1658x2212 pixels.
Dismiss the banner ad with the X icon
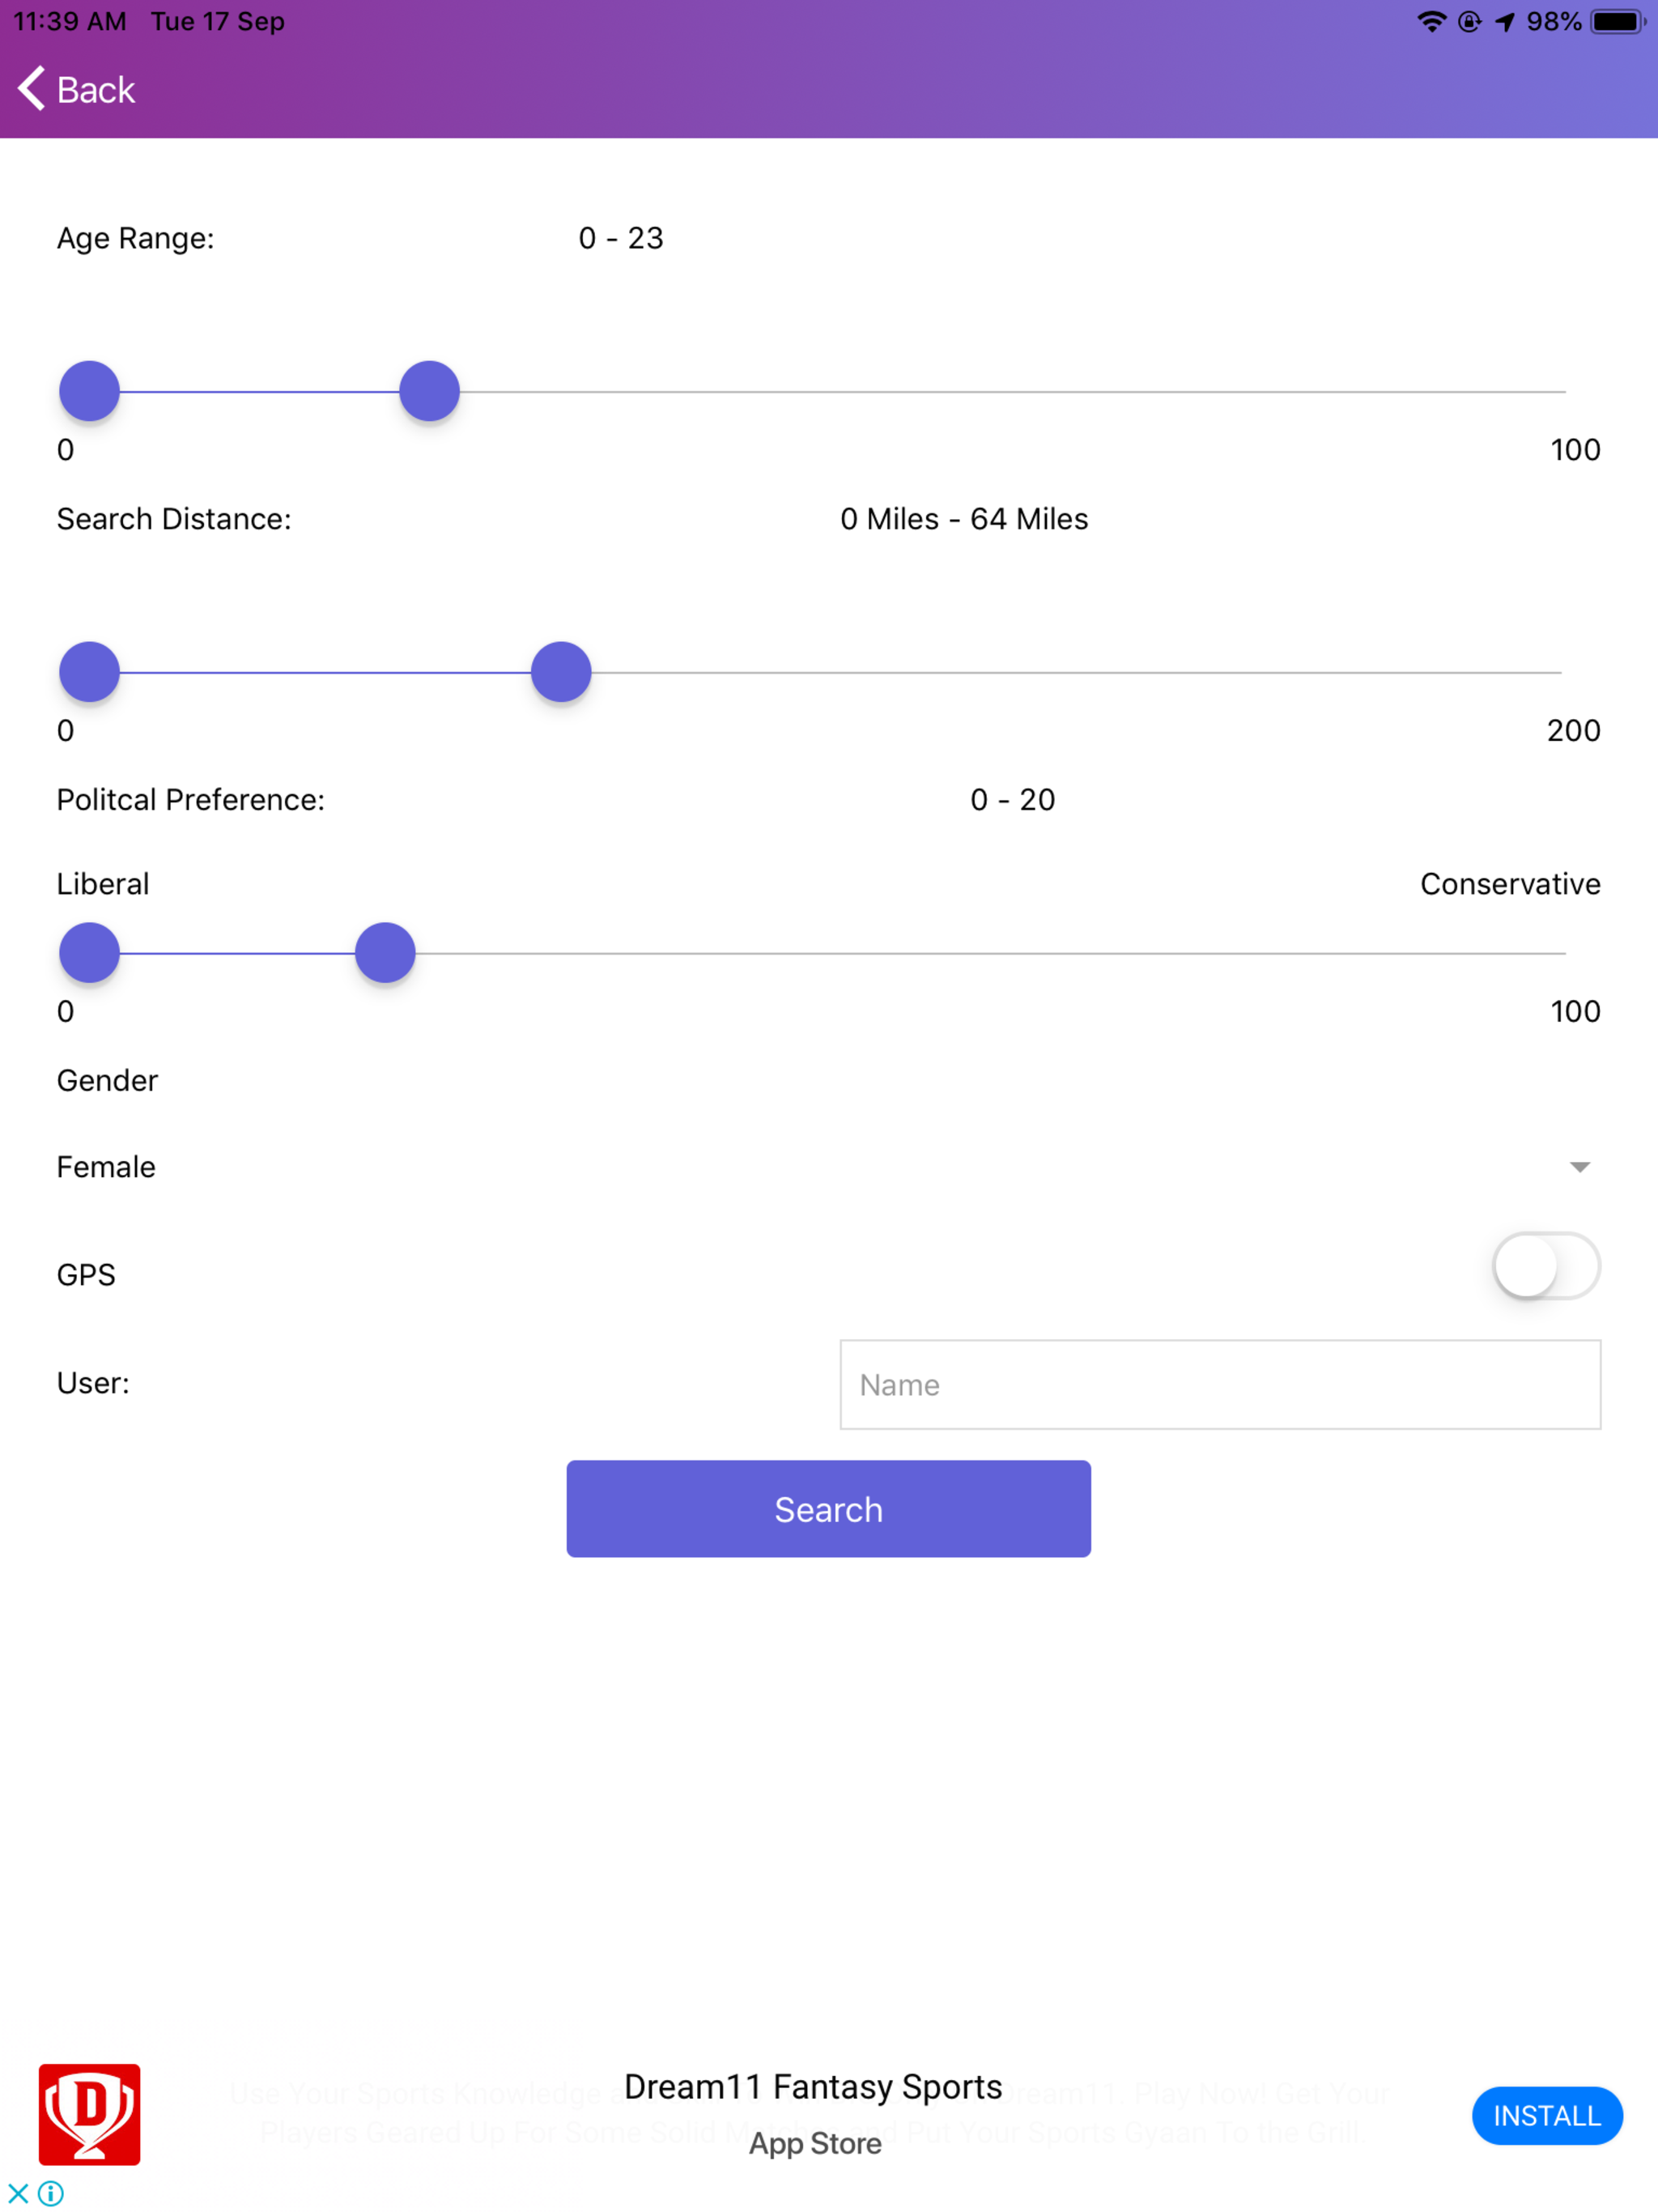(x=18, y=2196)
